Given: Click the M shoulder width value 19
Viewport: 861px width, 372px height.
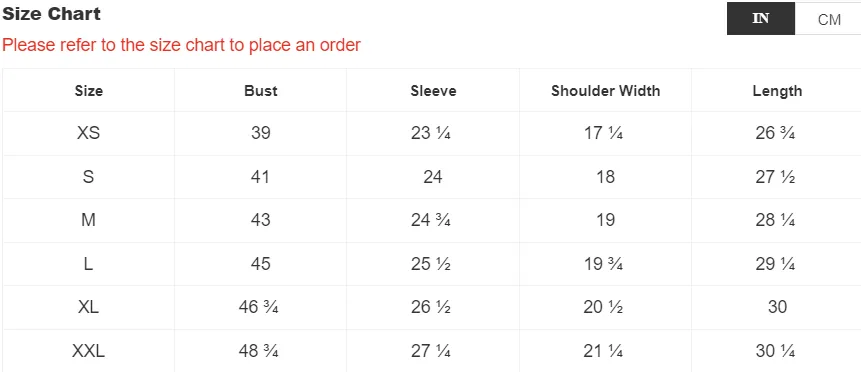Looking at the screenshot, I should (606, 220).
